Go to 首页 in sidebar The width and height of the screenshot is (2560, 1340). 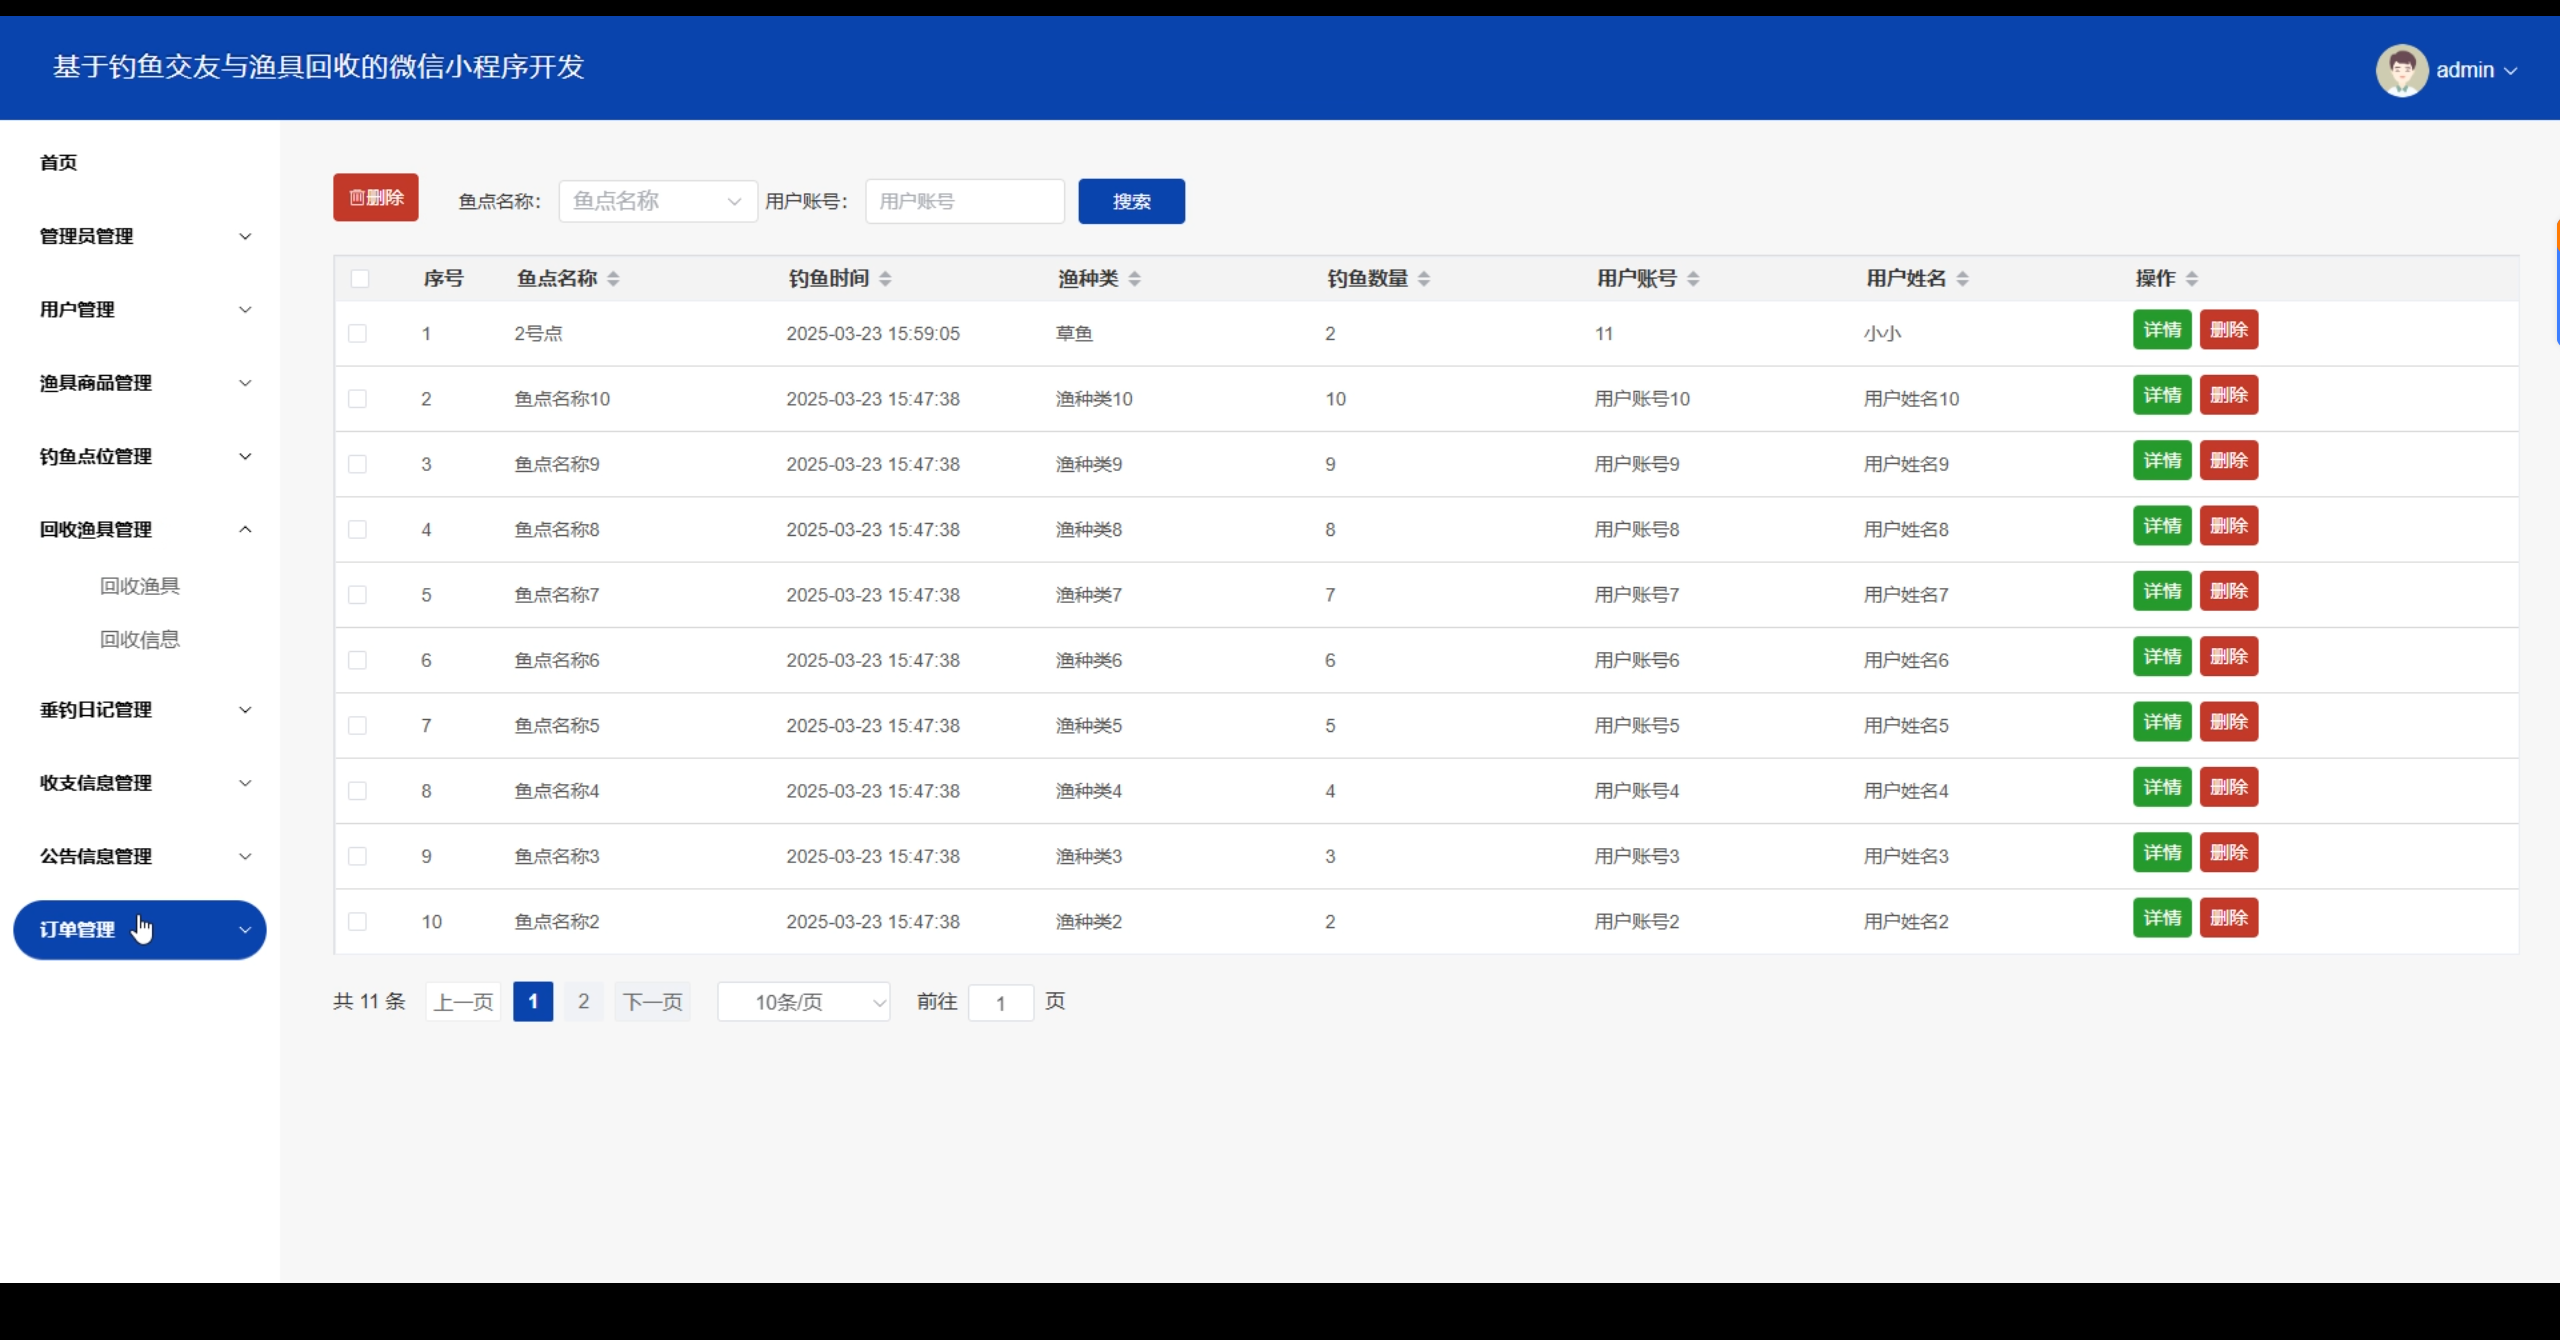pos(58,162)
